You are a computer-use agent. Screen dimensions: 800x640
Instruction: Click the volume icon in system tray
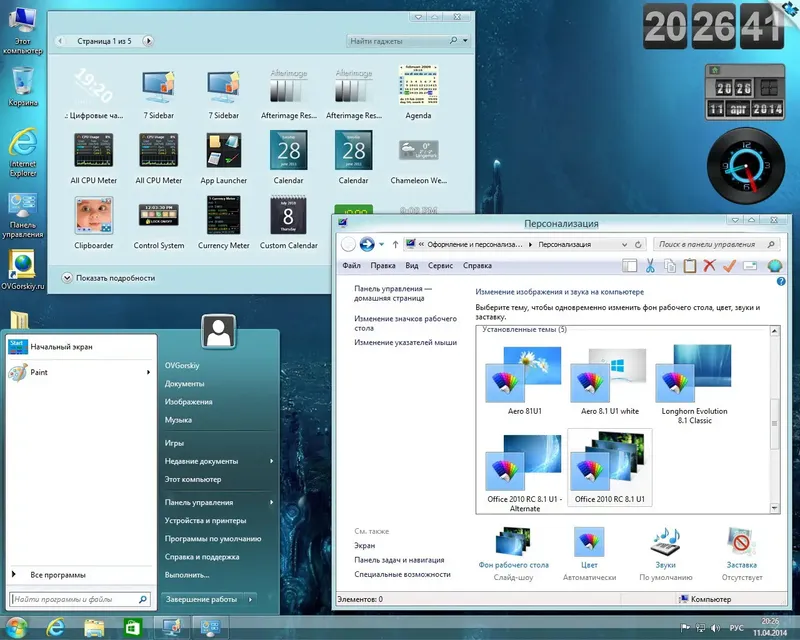tap(715, 628)
